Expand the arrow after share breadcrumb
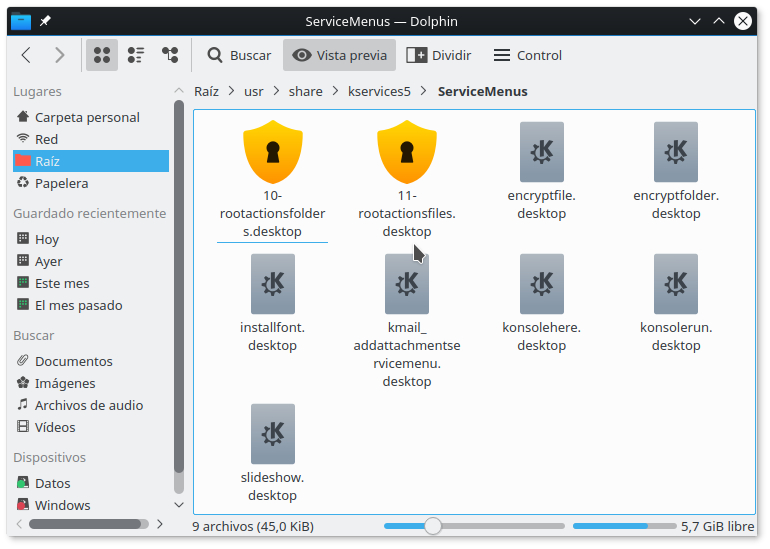Screen dimensions: 770x549 (x=335, y=91)
